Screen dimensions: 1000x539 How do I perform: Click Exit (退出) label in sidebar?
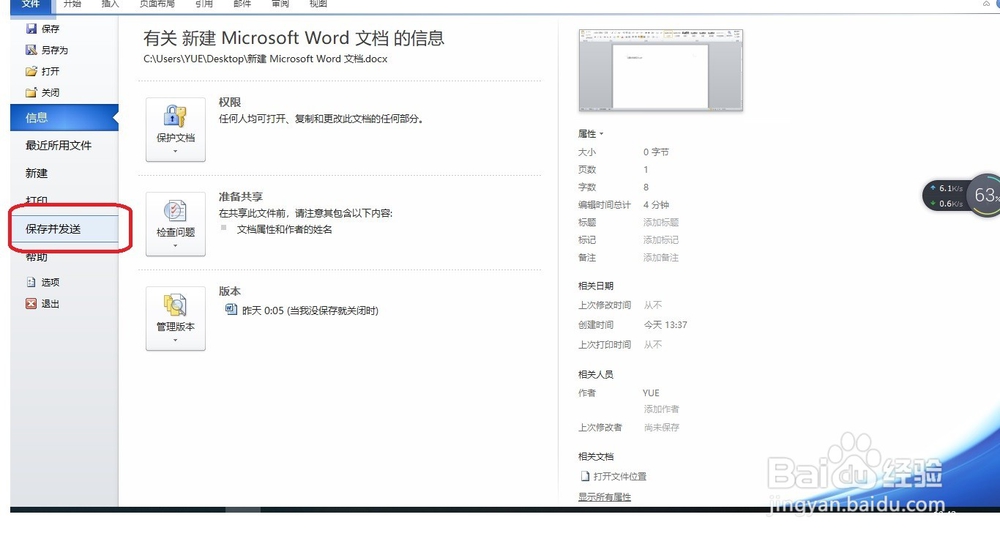[x=50, y=304]
